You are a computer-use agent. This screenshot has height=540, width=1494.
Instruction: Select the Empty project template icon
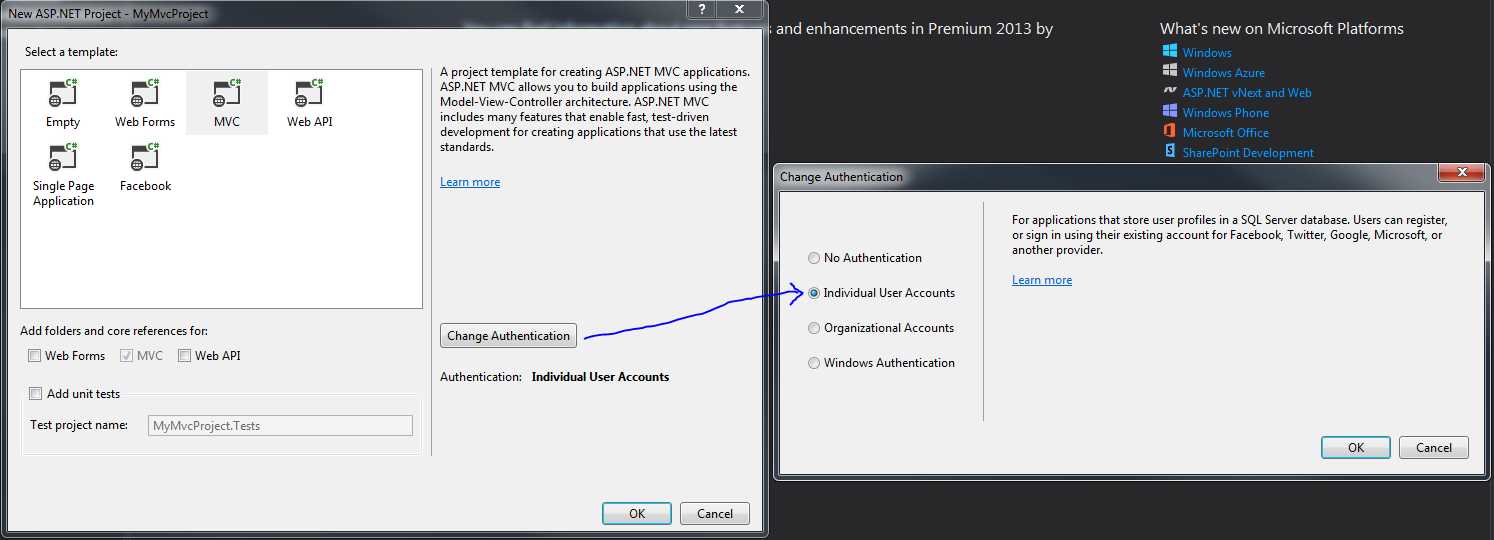pyautogui.click(x=63, y=94)
